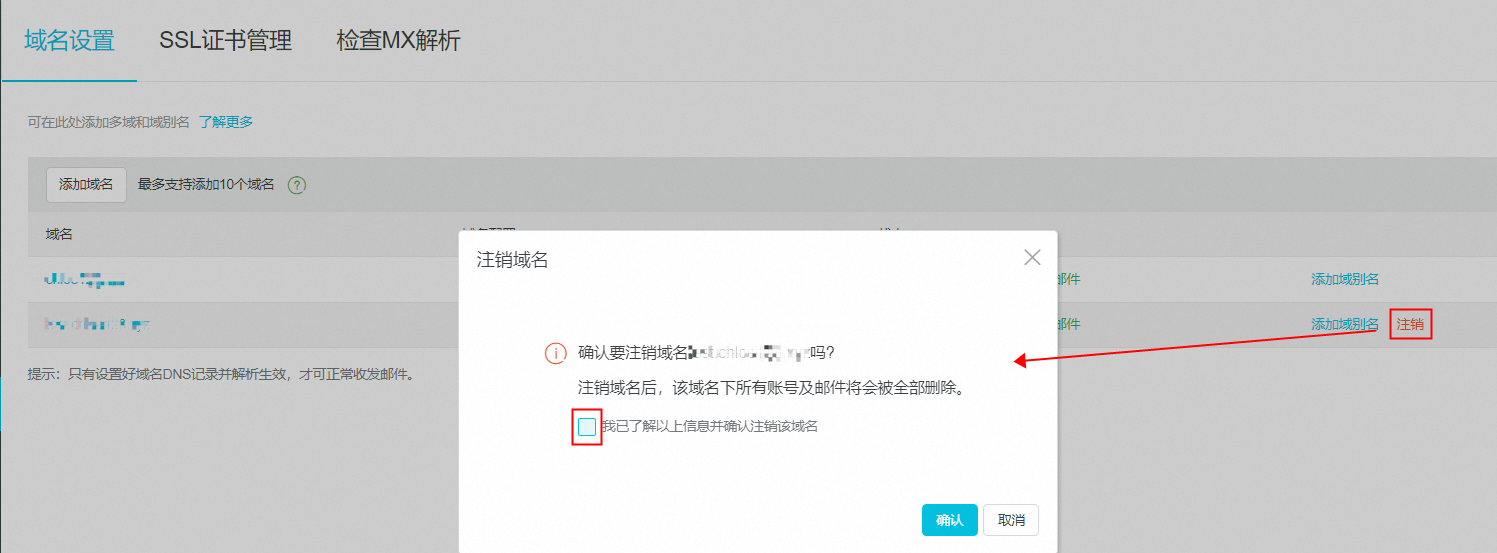
Task: Click the green 邮件 text in second row
Action: tap(1068, 324)
